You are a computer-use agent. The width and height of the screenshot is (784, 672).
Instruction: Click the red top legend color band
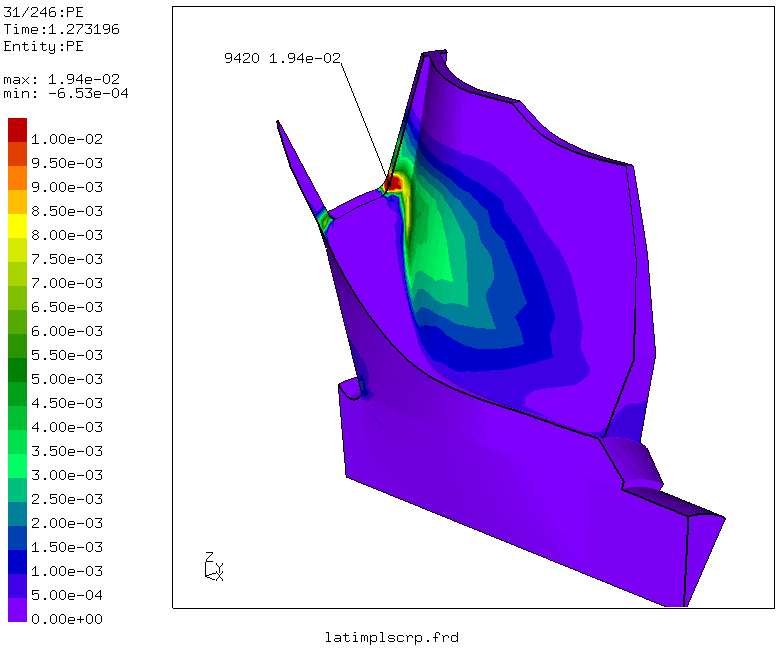pos(18,130)
